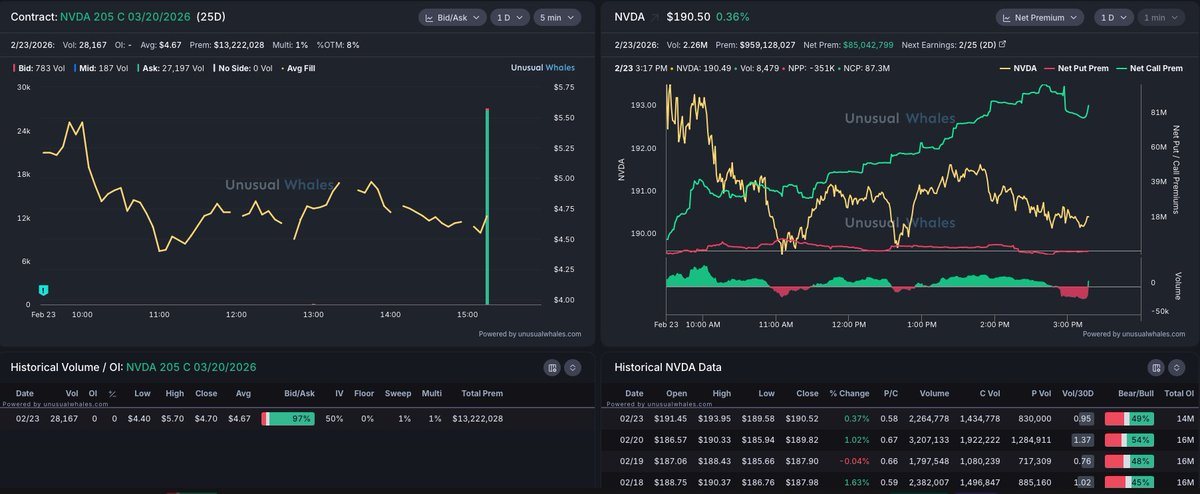Open the Net Premium chart type dropdown
Screen dimensions: 1200x494
click(x=1041, y=17)
